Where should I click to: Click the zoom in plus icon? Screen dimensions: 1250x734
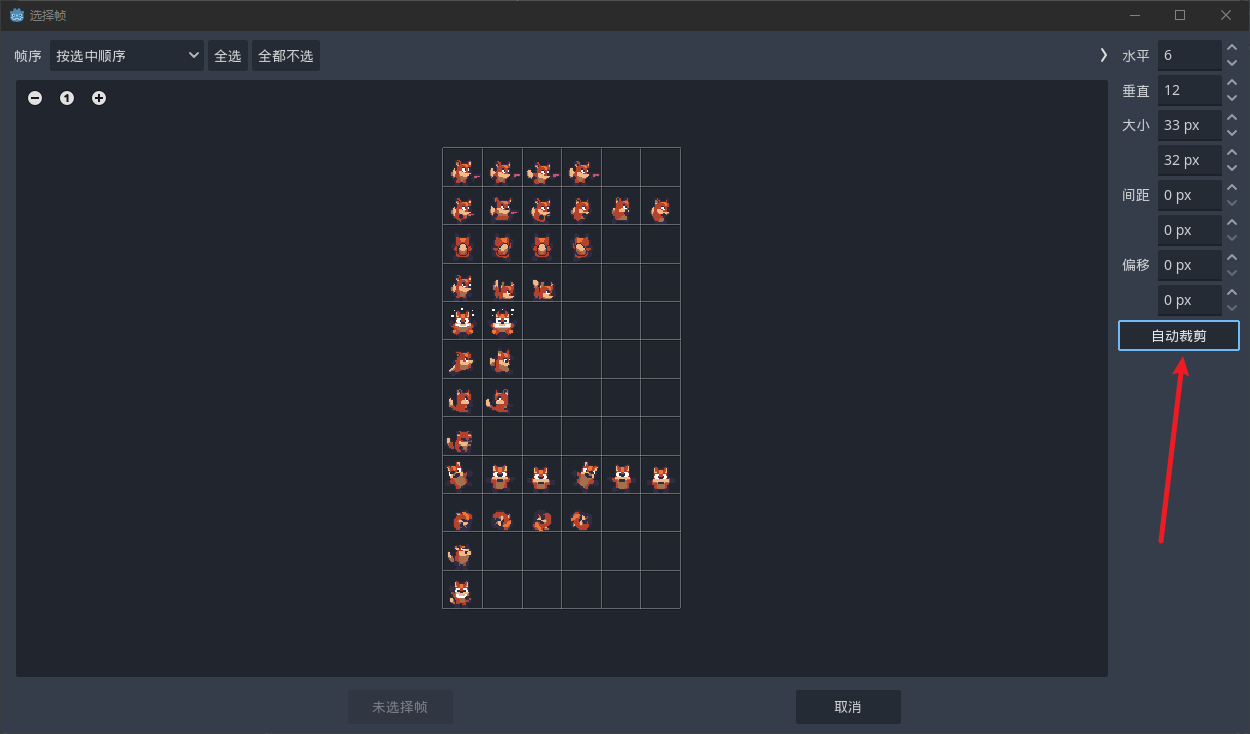(99, 98)
